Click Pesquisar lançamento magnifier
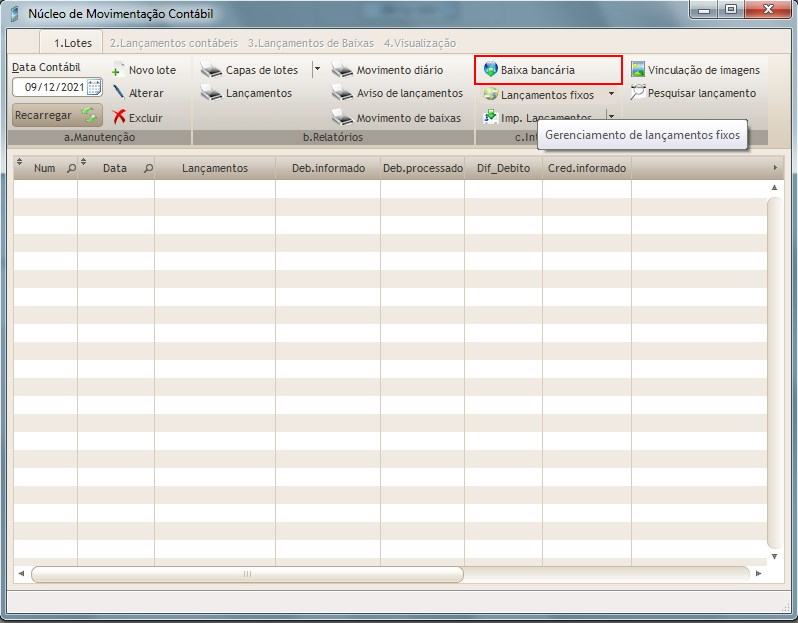 [638, 93]
